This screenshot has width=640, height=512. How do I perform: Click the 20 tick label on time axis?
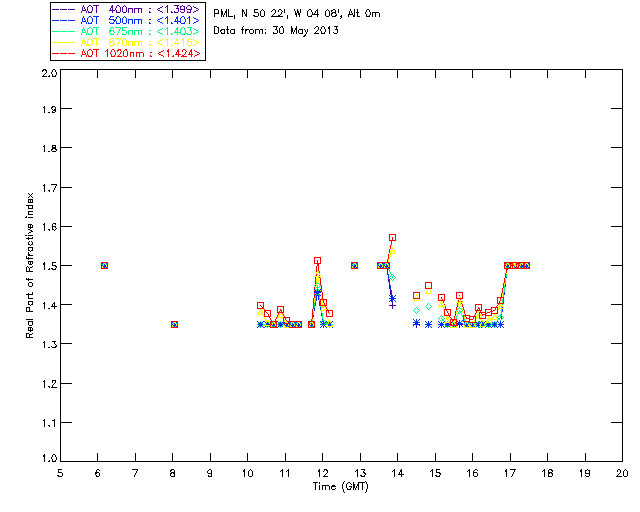622,473
